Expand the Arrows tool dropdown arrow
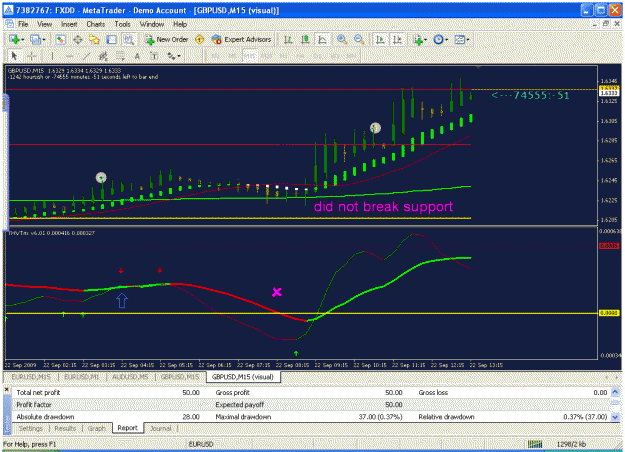625x452 pixels. [x=179, y=56]
